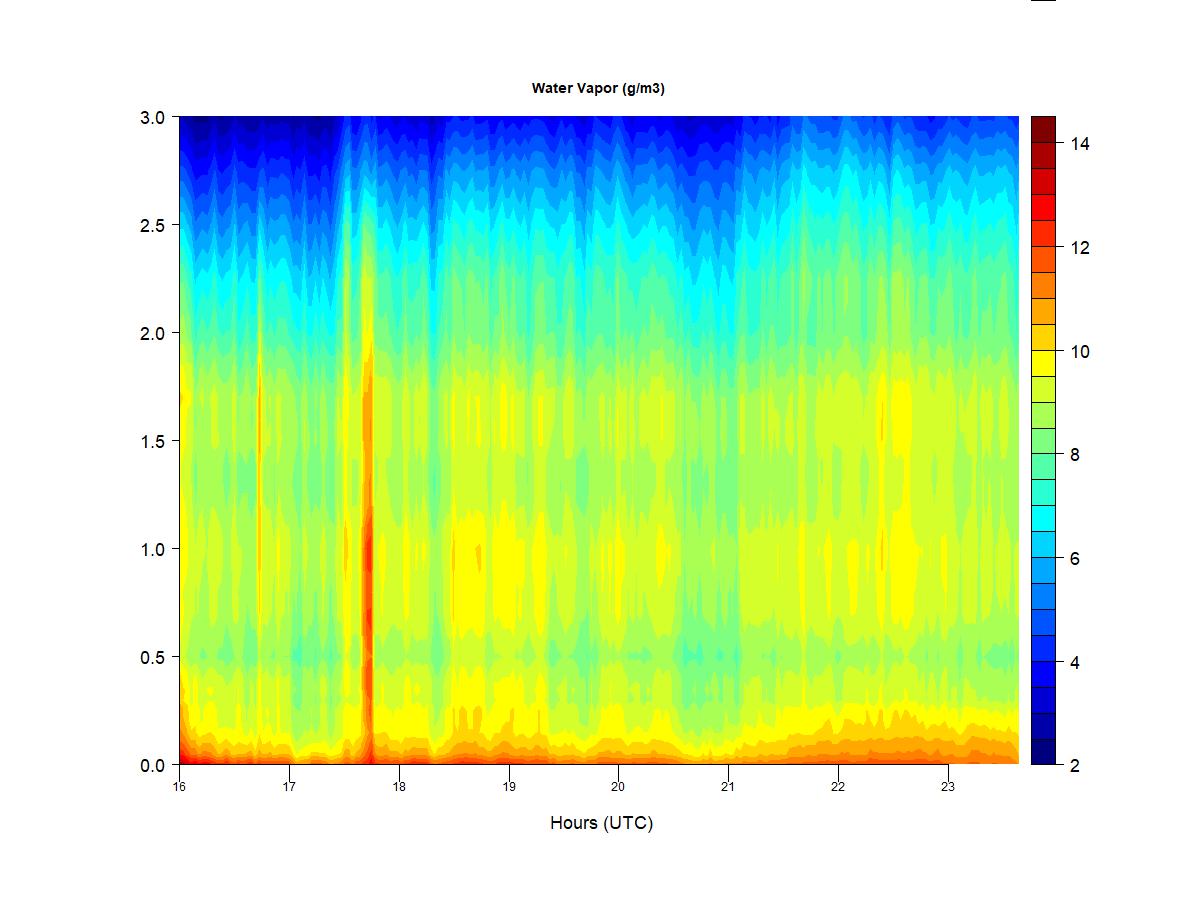
Task: Click the 19 hour tick on x-axis
Action: tap(509, 786)
